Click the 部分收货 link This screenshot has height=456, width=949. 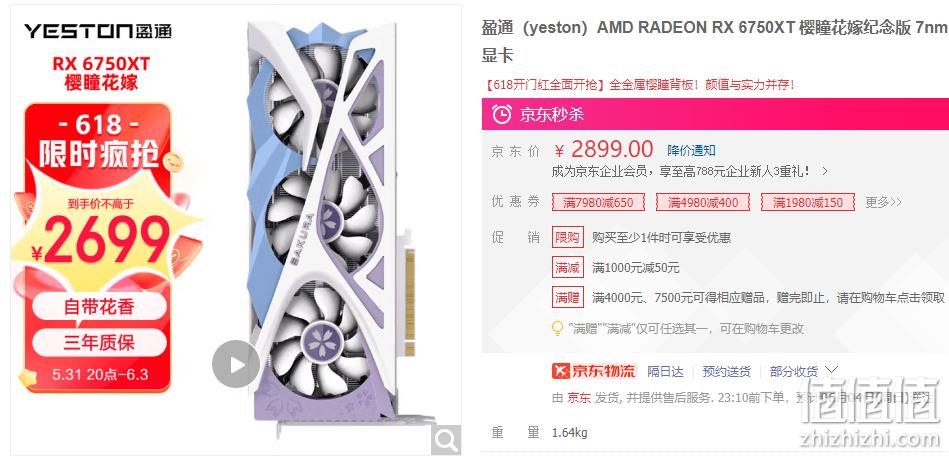pos(793,371)
